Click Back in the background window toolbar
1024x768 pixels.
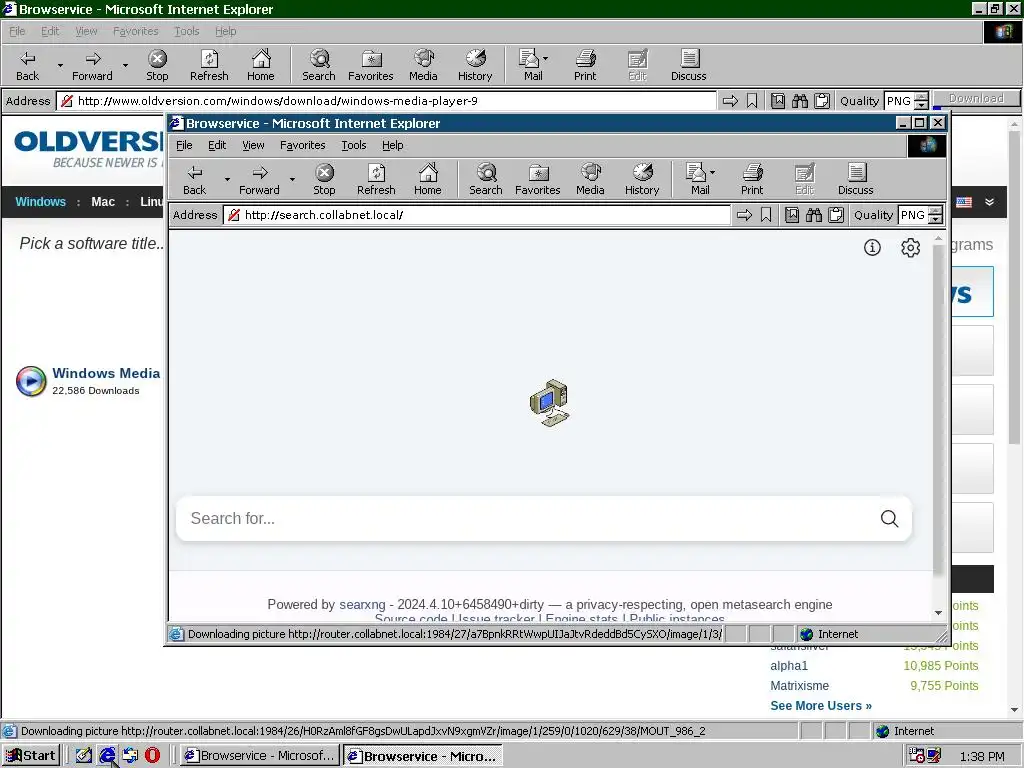(x=27, y=65)
